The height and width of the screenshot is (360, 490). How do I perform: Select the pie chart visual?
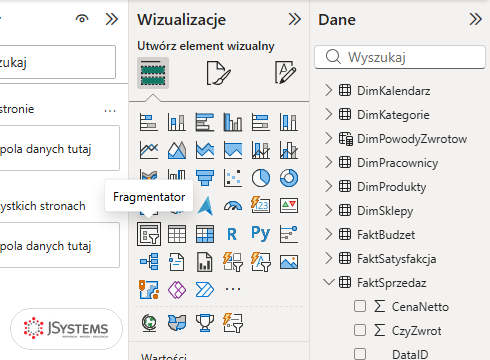(261, 178)
